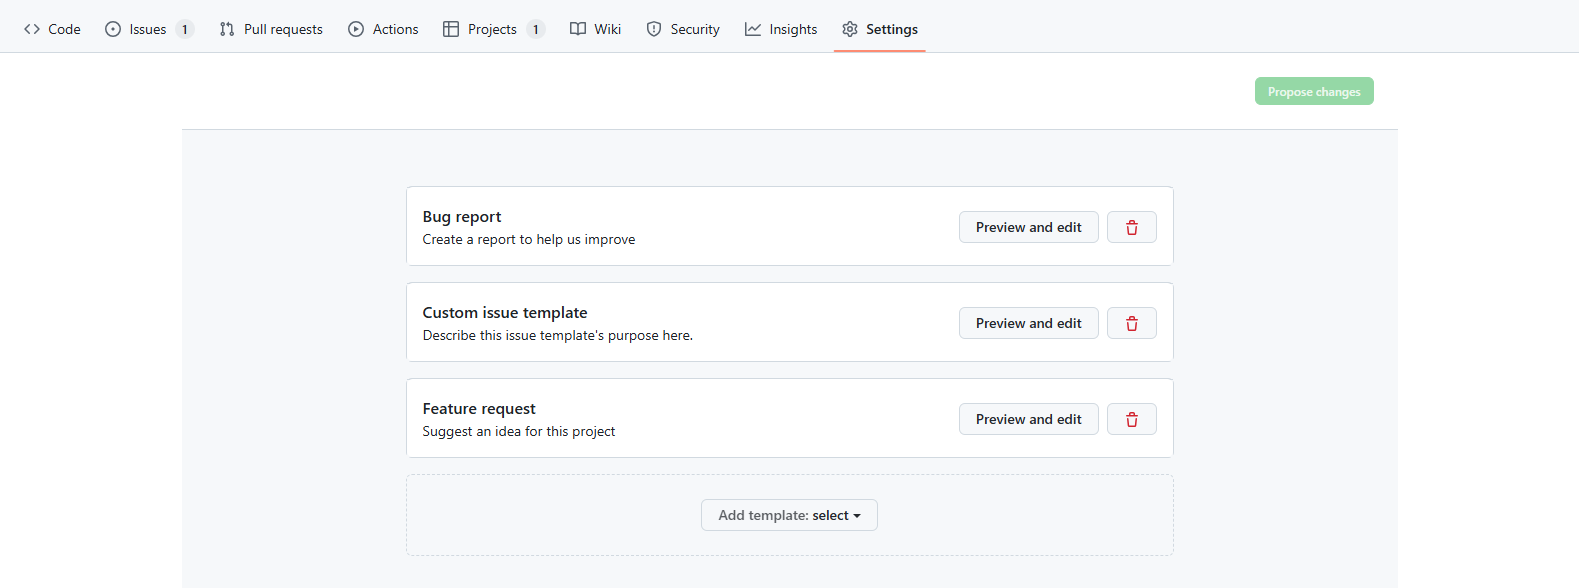This screenshot has height=588, width=1579.
Task: Click the Issues count badge
Action: 185,29
